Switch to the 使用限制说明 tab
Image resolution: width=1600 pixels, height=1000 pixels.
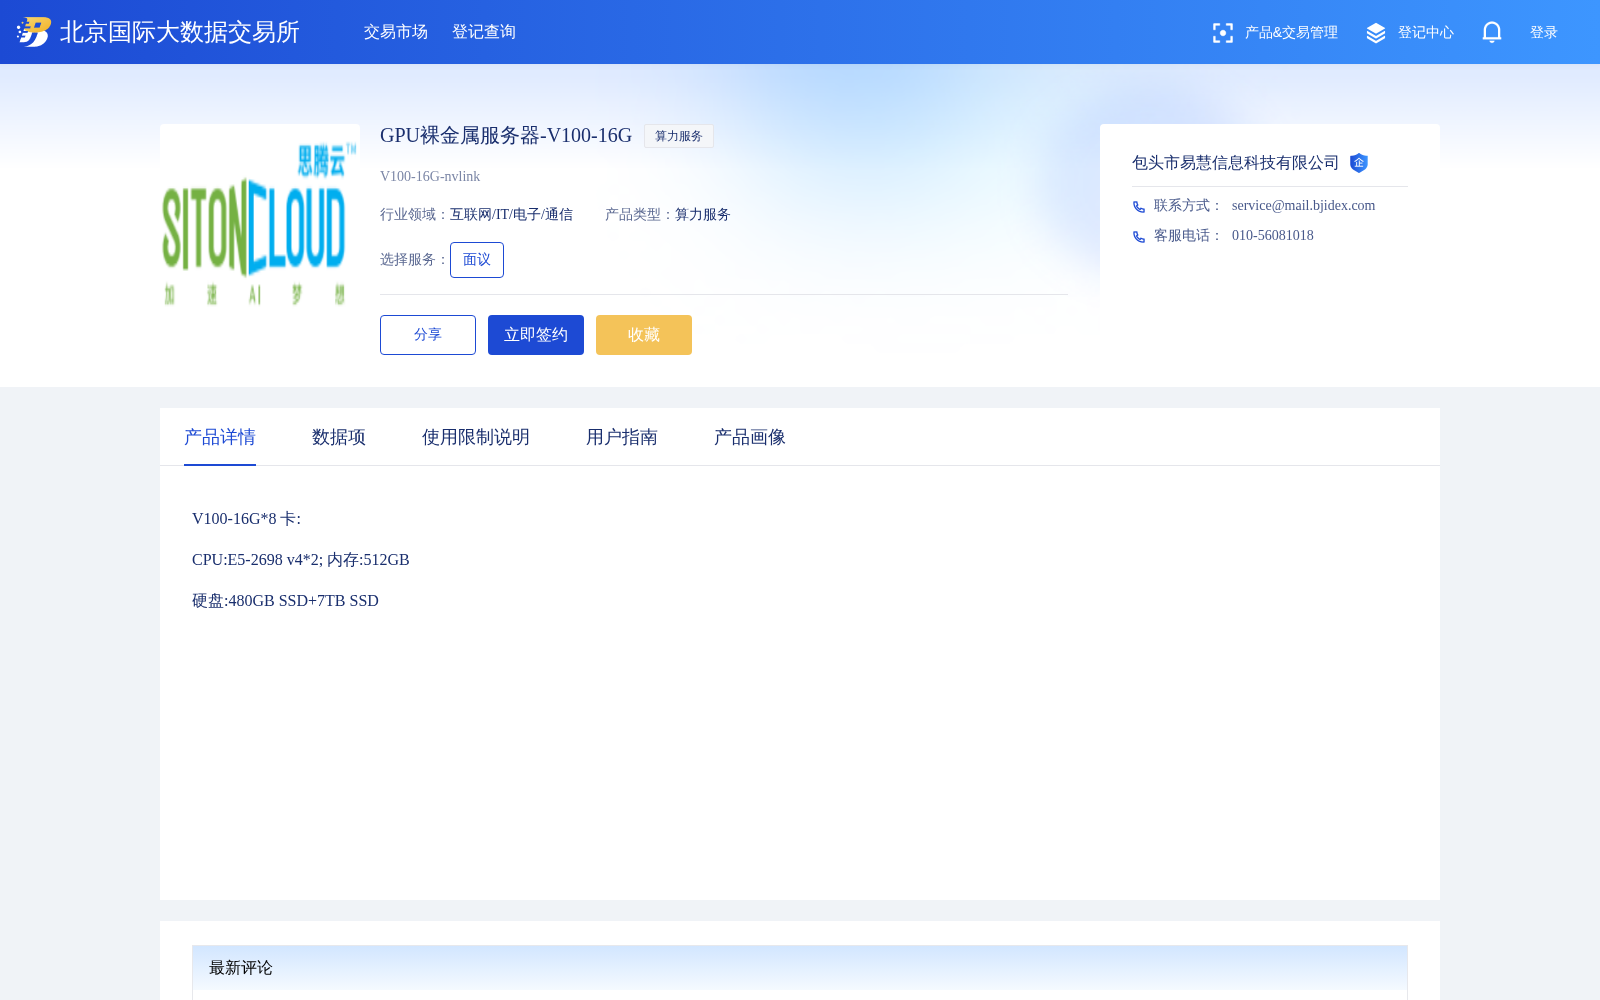point(476,437)
